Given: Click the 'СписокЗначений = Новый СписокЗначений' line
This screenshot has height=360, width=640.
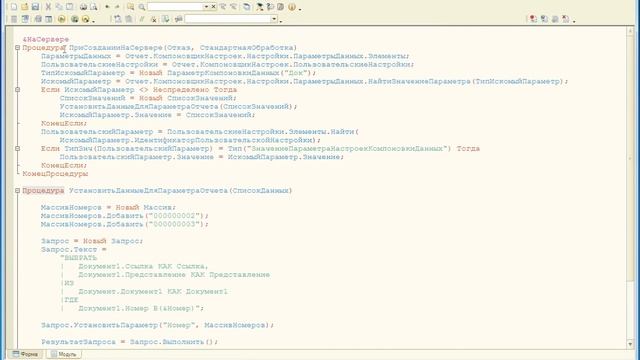Looking at the screenshot, I should point(148,98).
